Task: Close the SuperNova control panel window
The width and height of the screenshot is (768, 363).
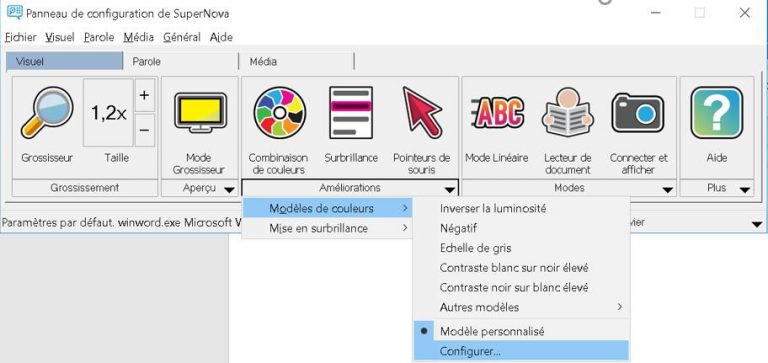Action: (744, 13)
